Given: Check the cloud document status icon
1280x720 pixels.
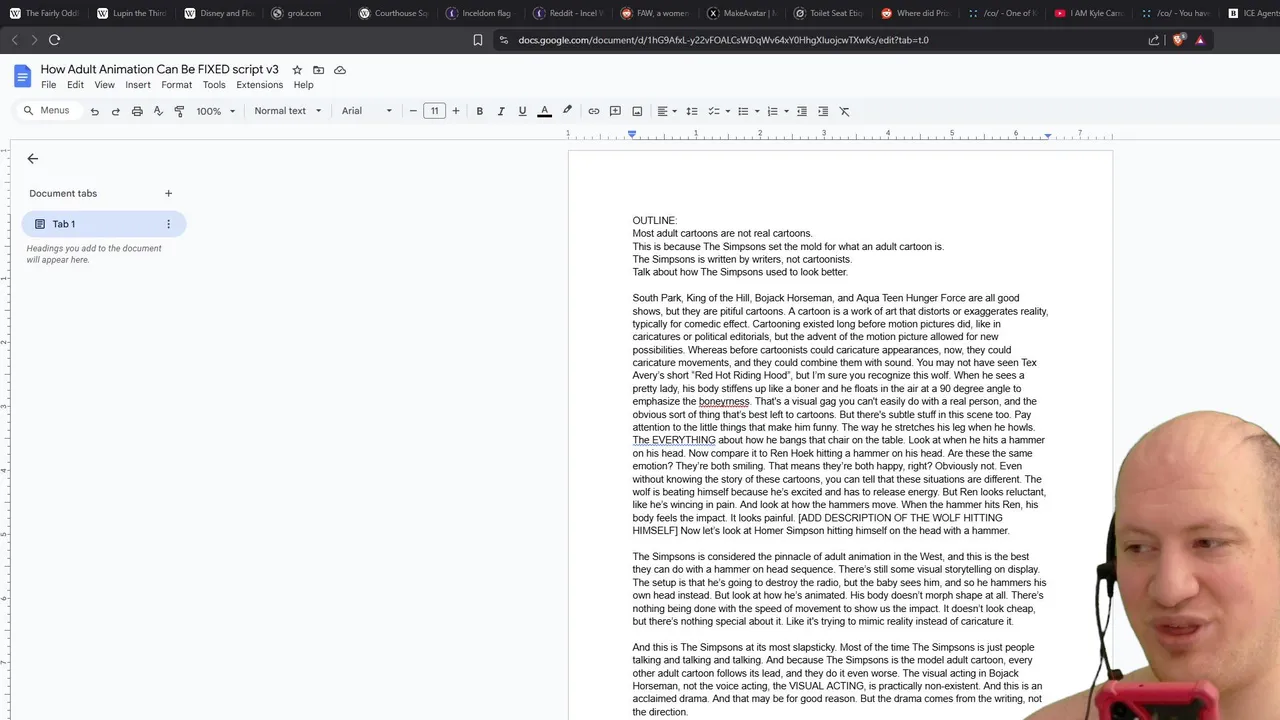Looking at the screenshot, I should [340, 70].
